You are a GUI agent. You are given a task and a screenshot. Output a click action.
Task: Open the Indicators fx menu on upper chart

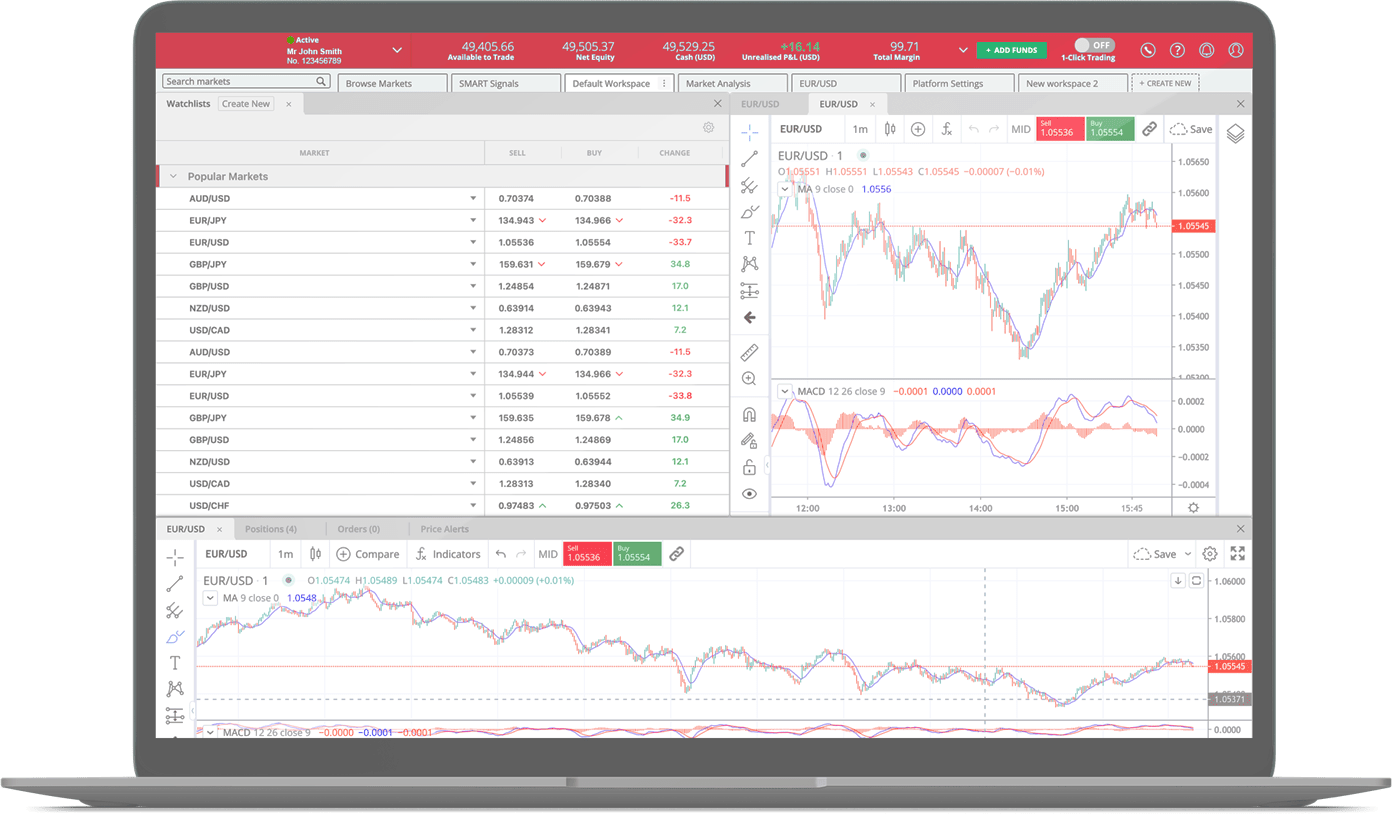point(946,129)
